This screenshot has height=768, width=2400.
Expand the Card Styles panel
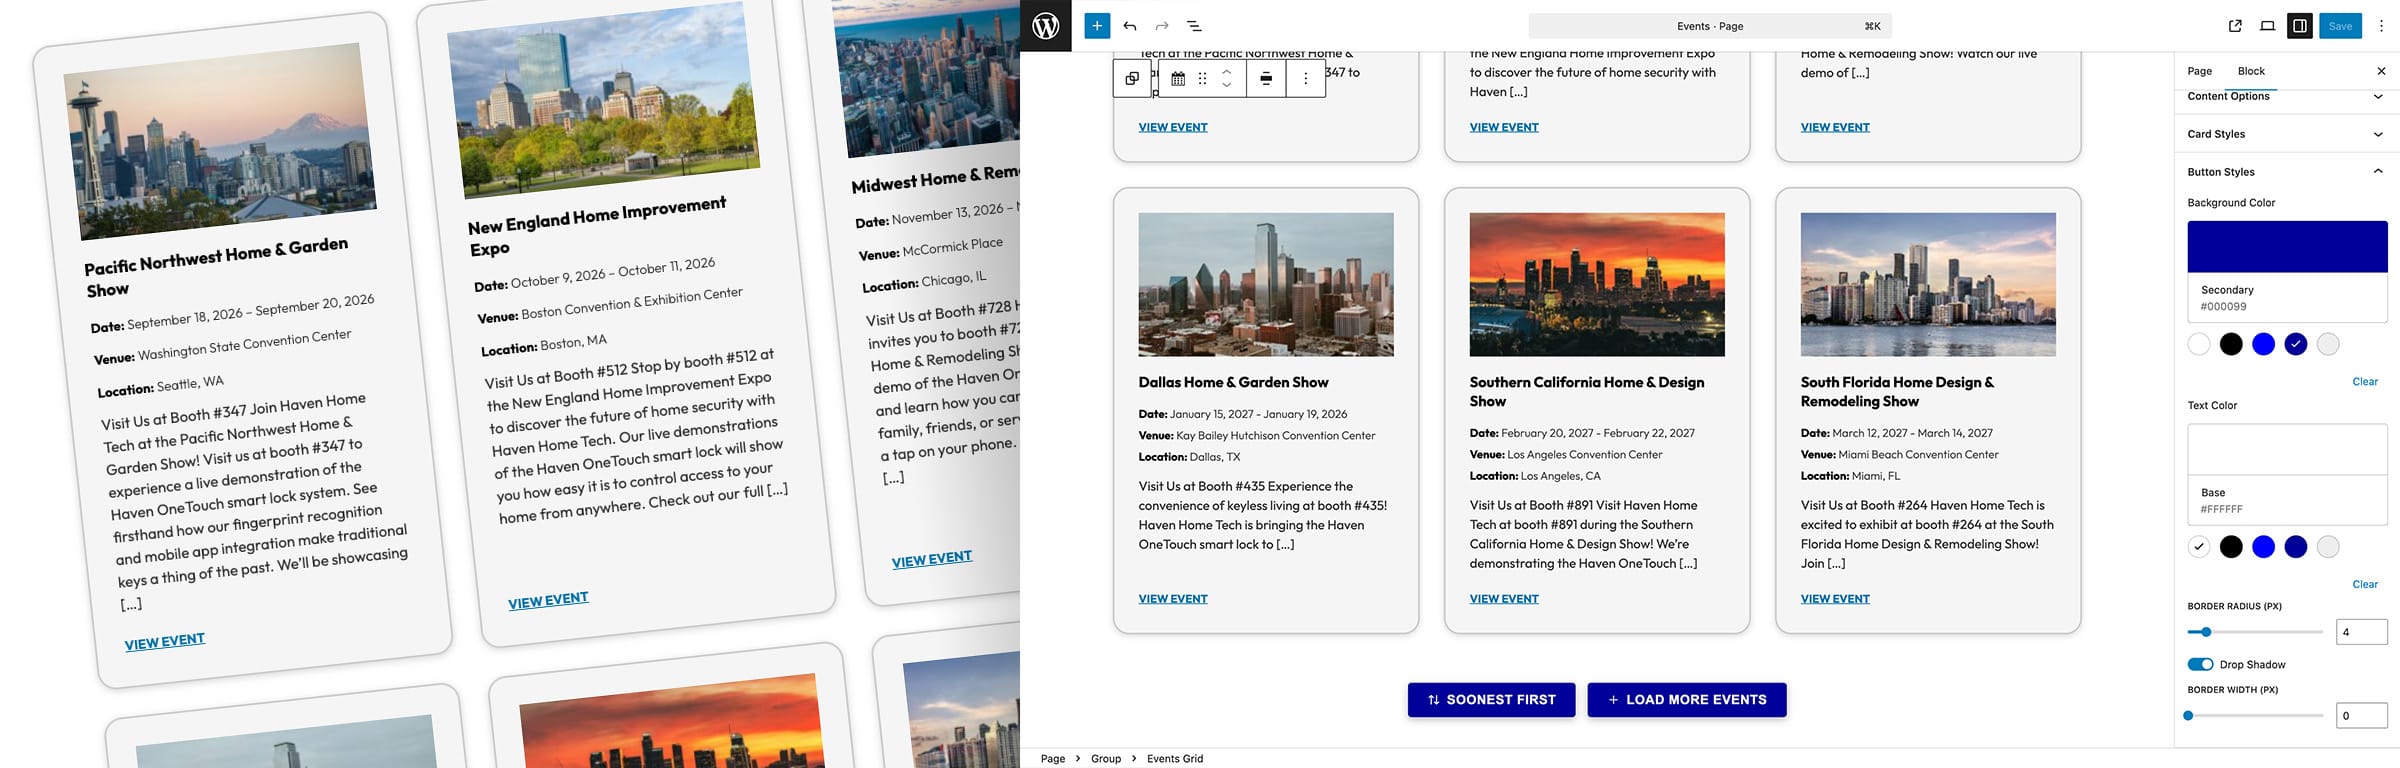click(2287, 134)
